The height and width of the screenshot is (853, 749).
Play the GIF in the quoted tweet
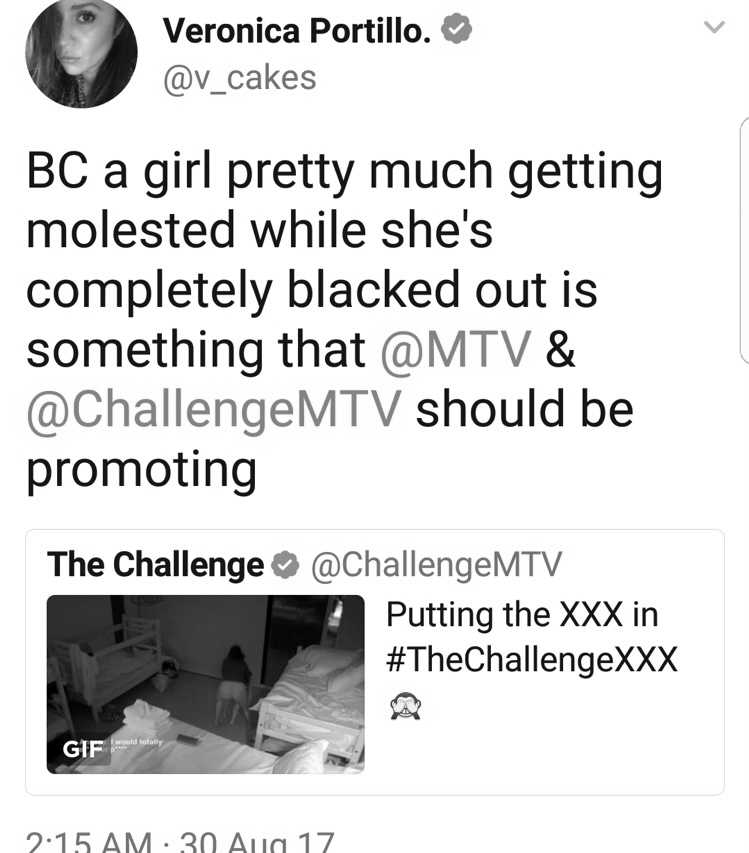click(206, 684)
